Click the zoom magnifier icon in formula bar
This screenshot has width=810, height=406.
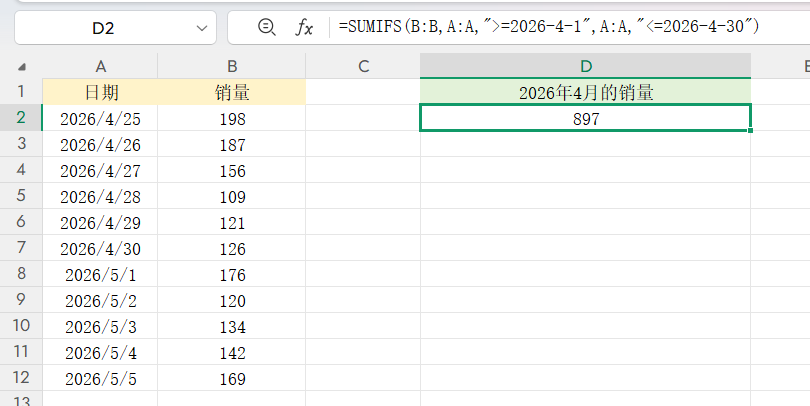point(267,27)
